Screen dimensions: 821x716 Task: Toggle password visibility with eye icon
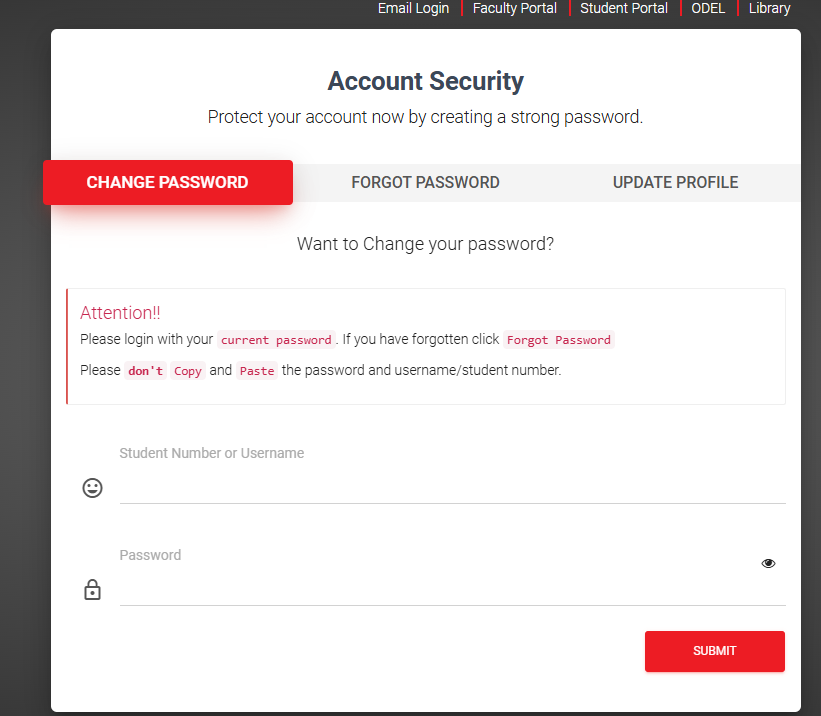[768, 563]
